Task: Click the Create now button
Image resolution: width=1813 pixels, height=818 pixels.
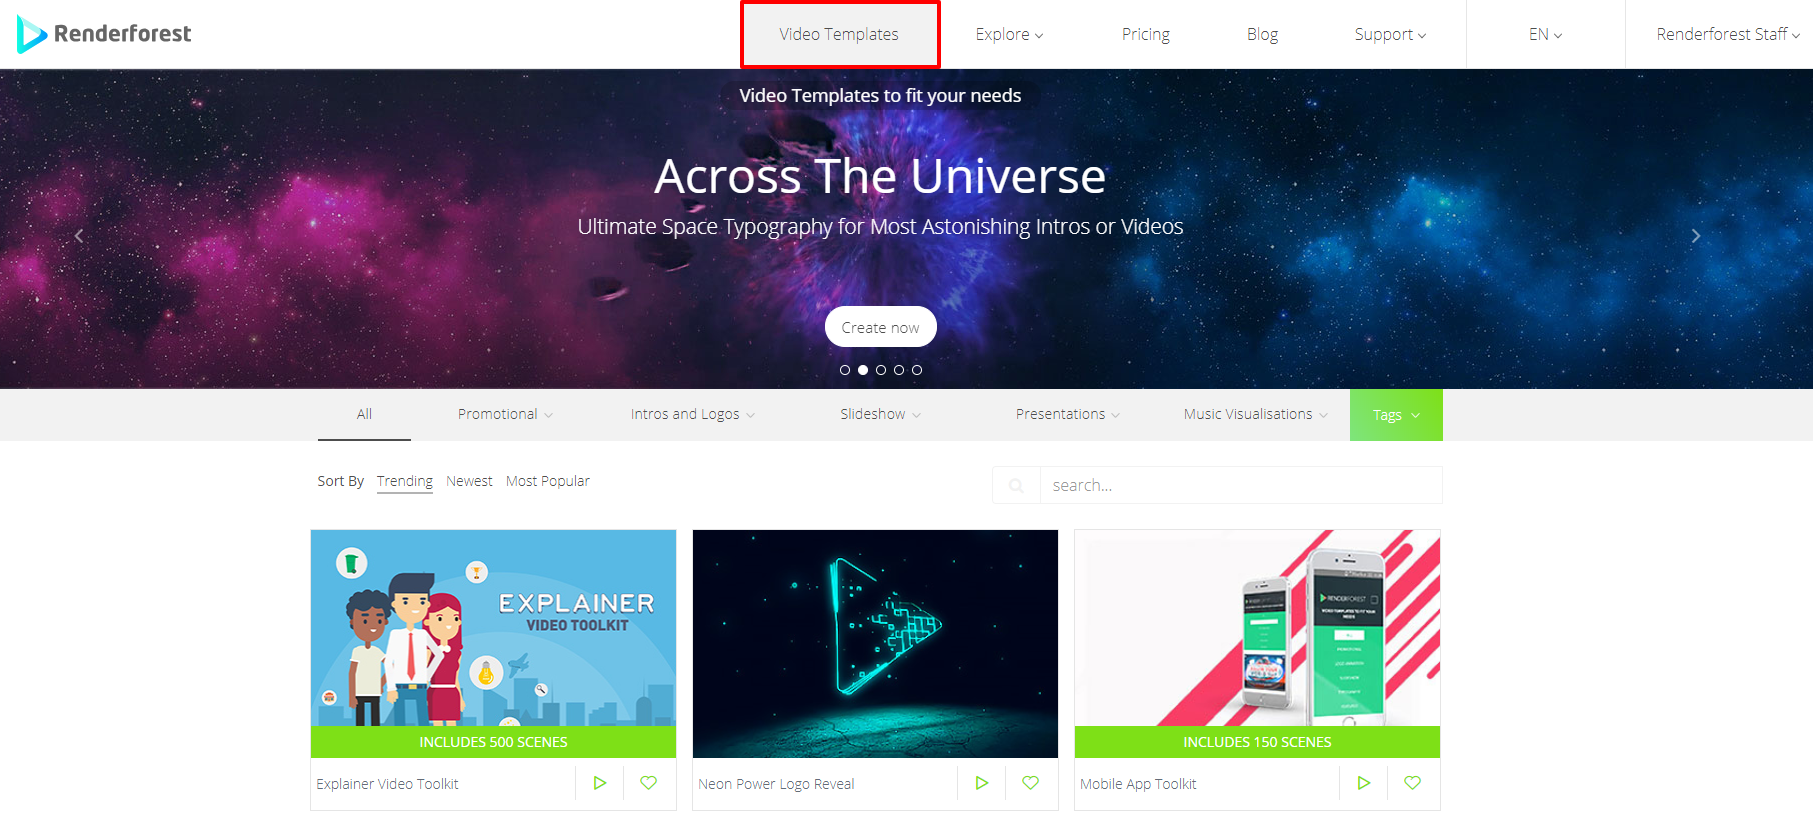Action: click(x=880, y=327)
